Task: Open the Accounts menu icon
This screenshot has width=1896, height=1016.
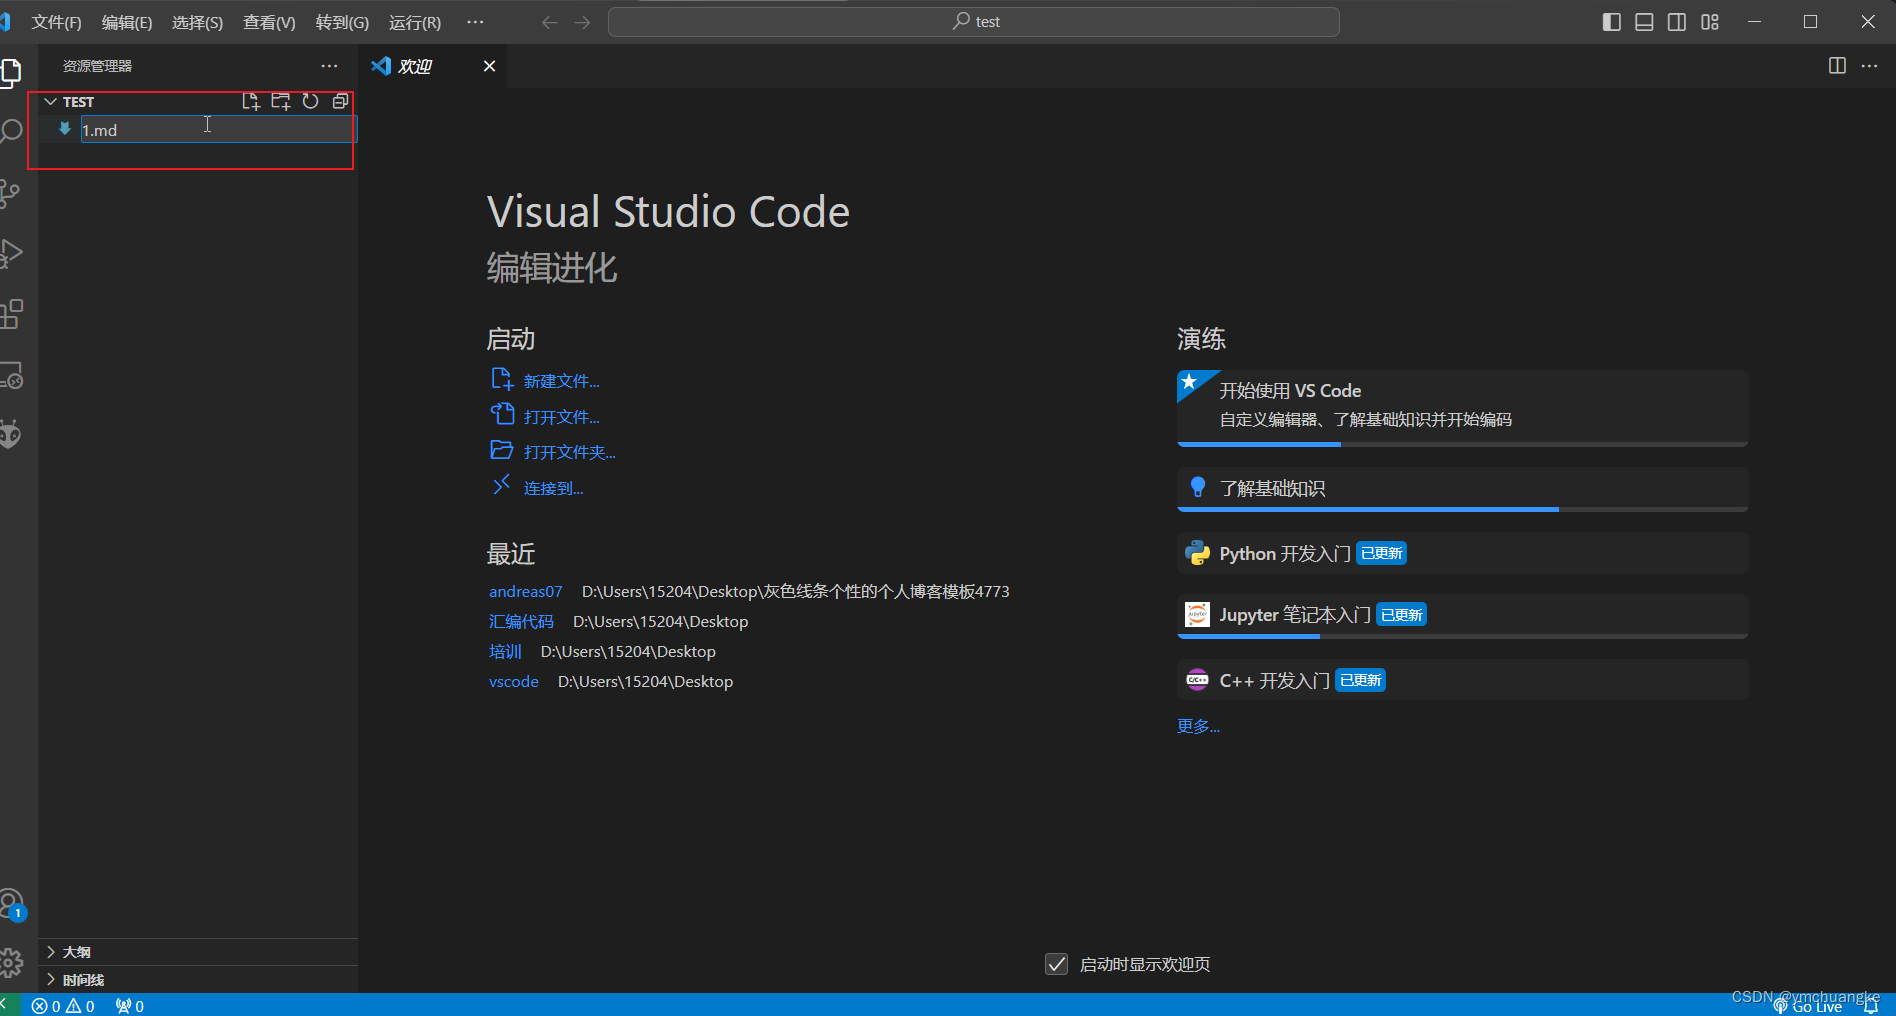Action: coord(11,904)
